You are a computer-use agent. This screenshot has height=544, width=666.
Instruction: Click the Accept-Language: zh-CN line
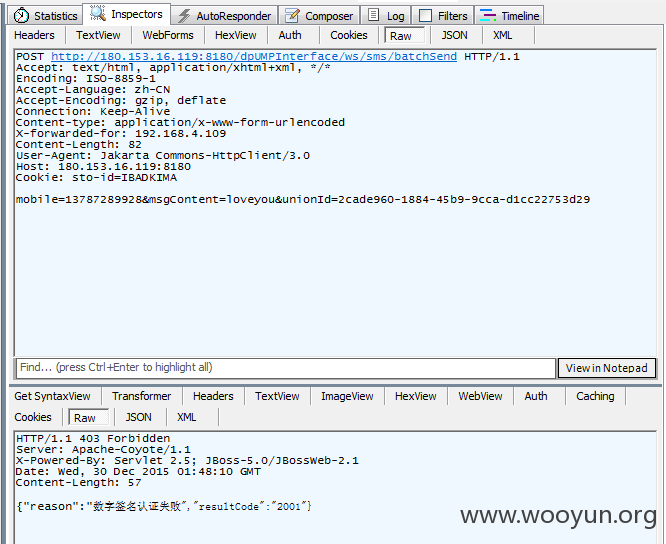coord(93,90)
